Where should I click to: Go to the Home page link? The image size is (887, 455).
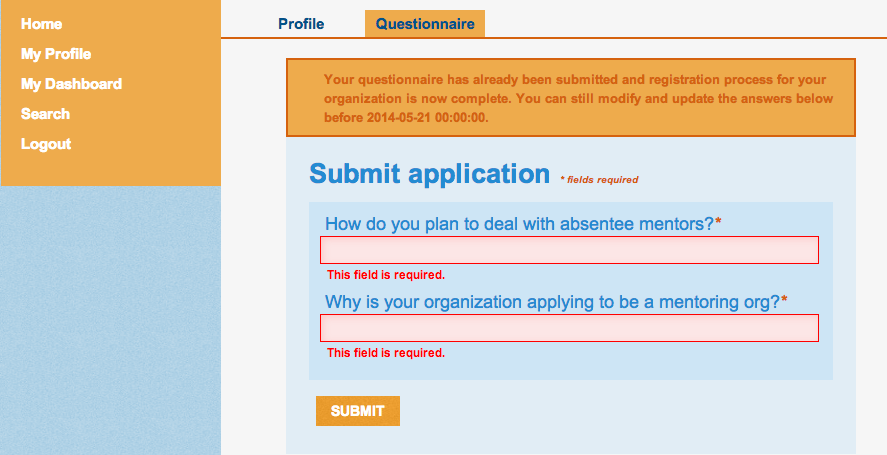(41, 24)
